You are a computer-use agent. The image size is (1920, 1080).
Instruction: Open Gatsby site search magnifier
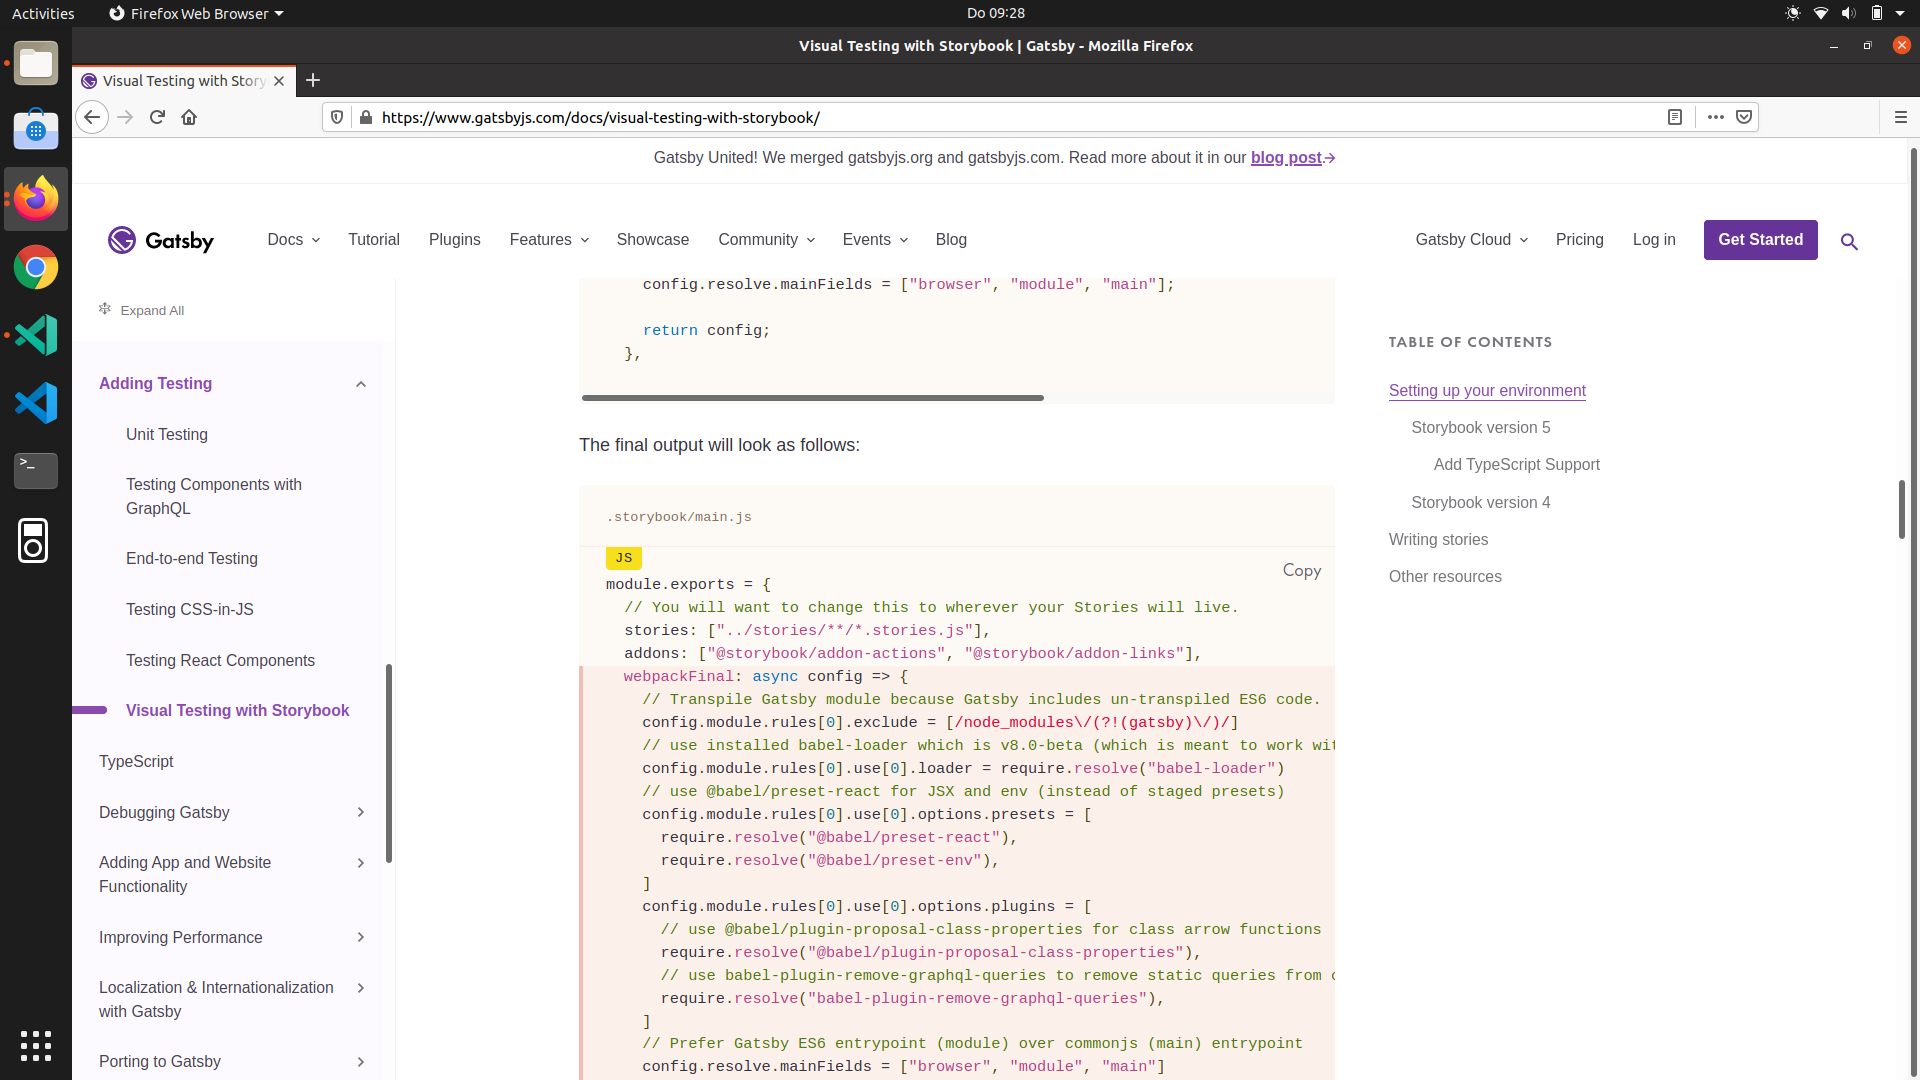coord(1849,242)
